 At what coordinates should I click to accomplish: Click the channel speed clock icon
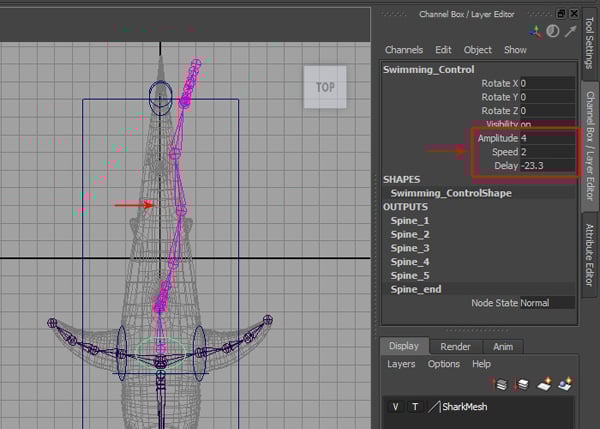coord(552,32)
